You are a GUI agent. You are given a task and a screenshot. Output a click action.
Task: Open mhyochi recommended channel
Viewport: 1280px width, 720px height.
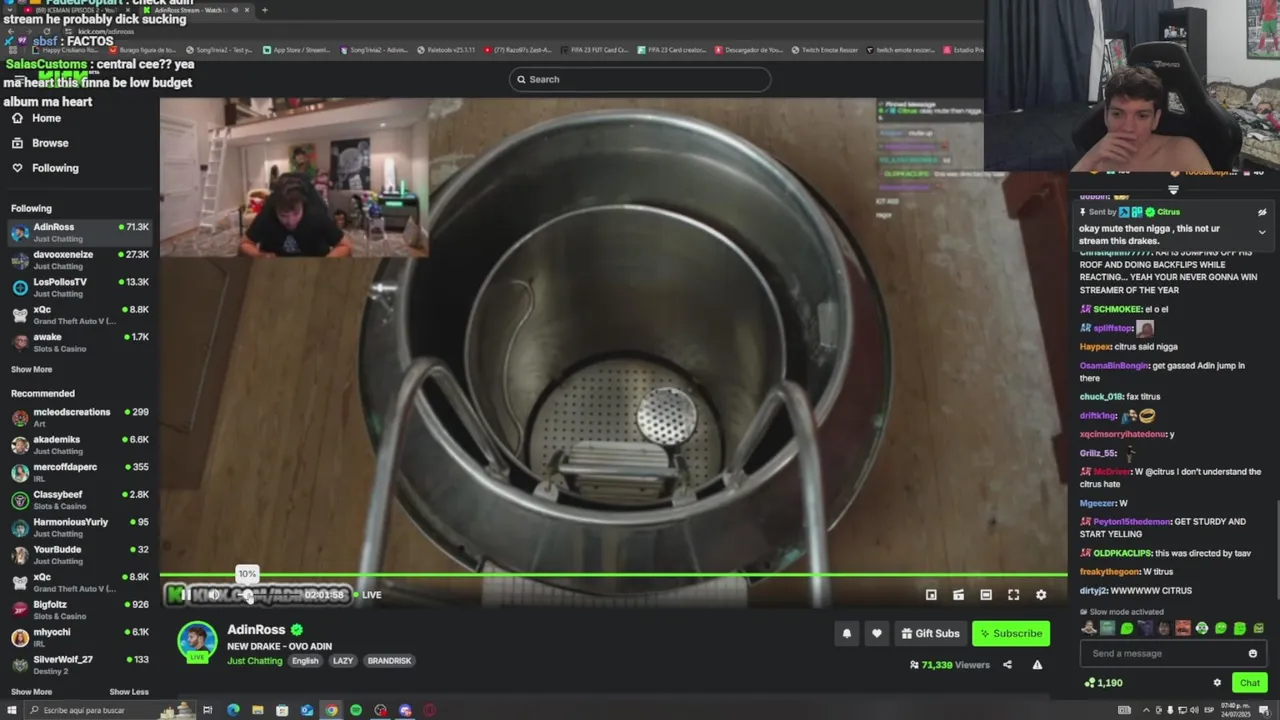coord(79,637)
